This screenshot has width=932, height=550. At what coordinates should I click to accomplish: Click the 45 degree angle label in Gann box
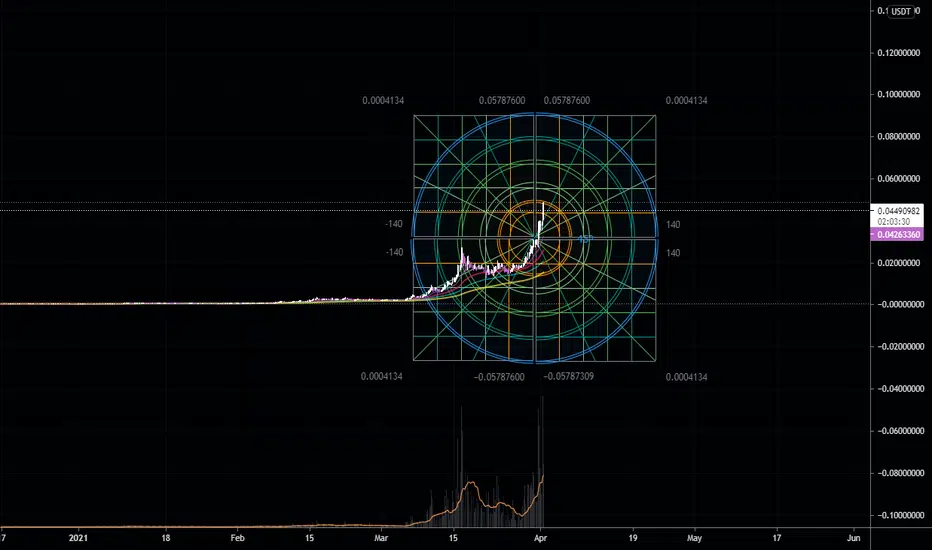point(585,239)
